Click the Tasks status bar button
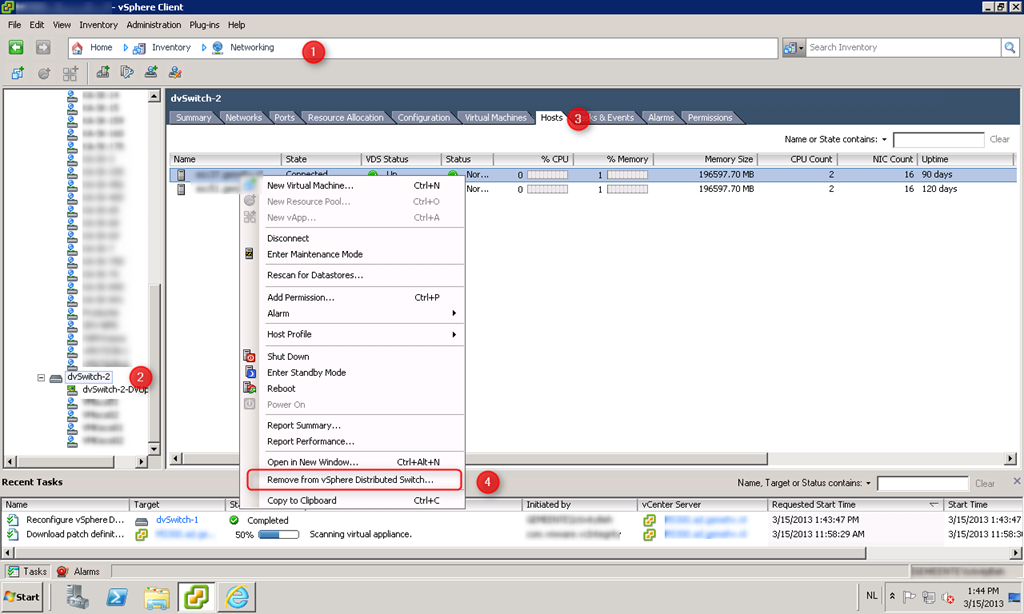Viewport: 1024px width, 614px height. [27, 572]
